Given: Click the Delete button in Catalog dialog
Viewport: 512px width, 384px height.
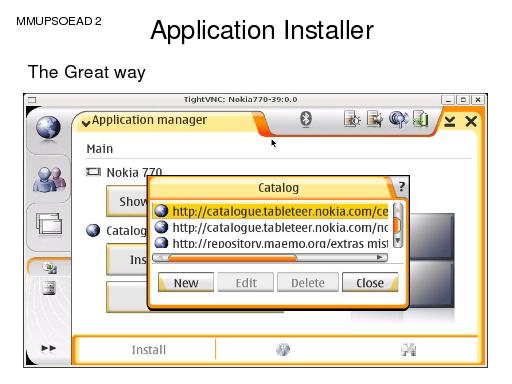Looking at the screenshot, I should (308, 283).
